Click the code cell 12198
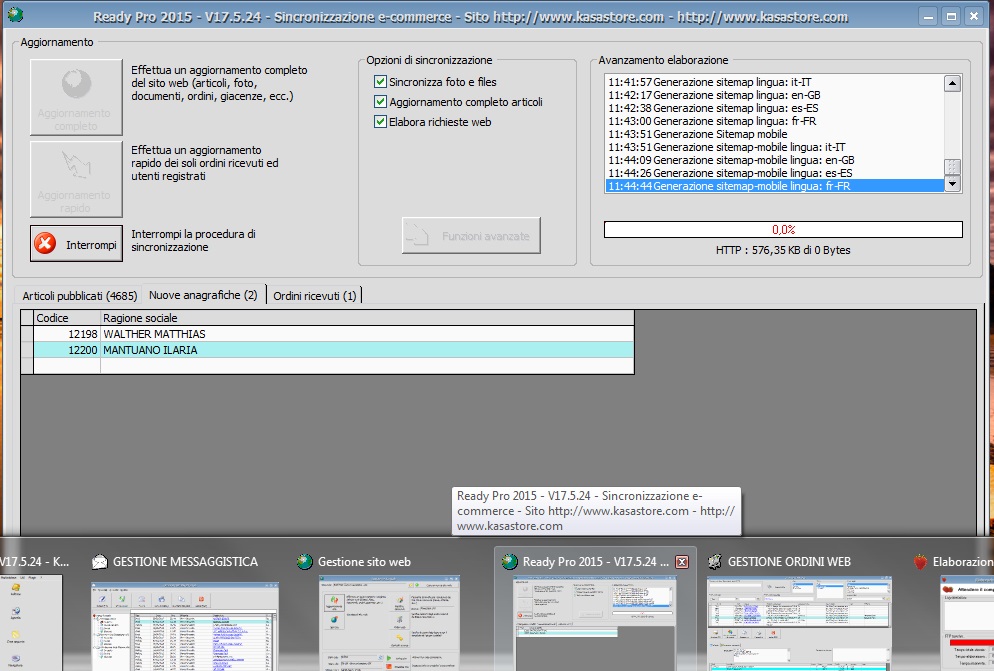 click(x=67, y=334)
